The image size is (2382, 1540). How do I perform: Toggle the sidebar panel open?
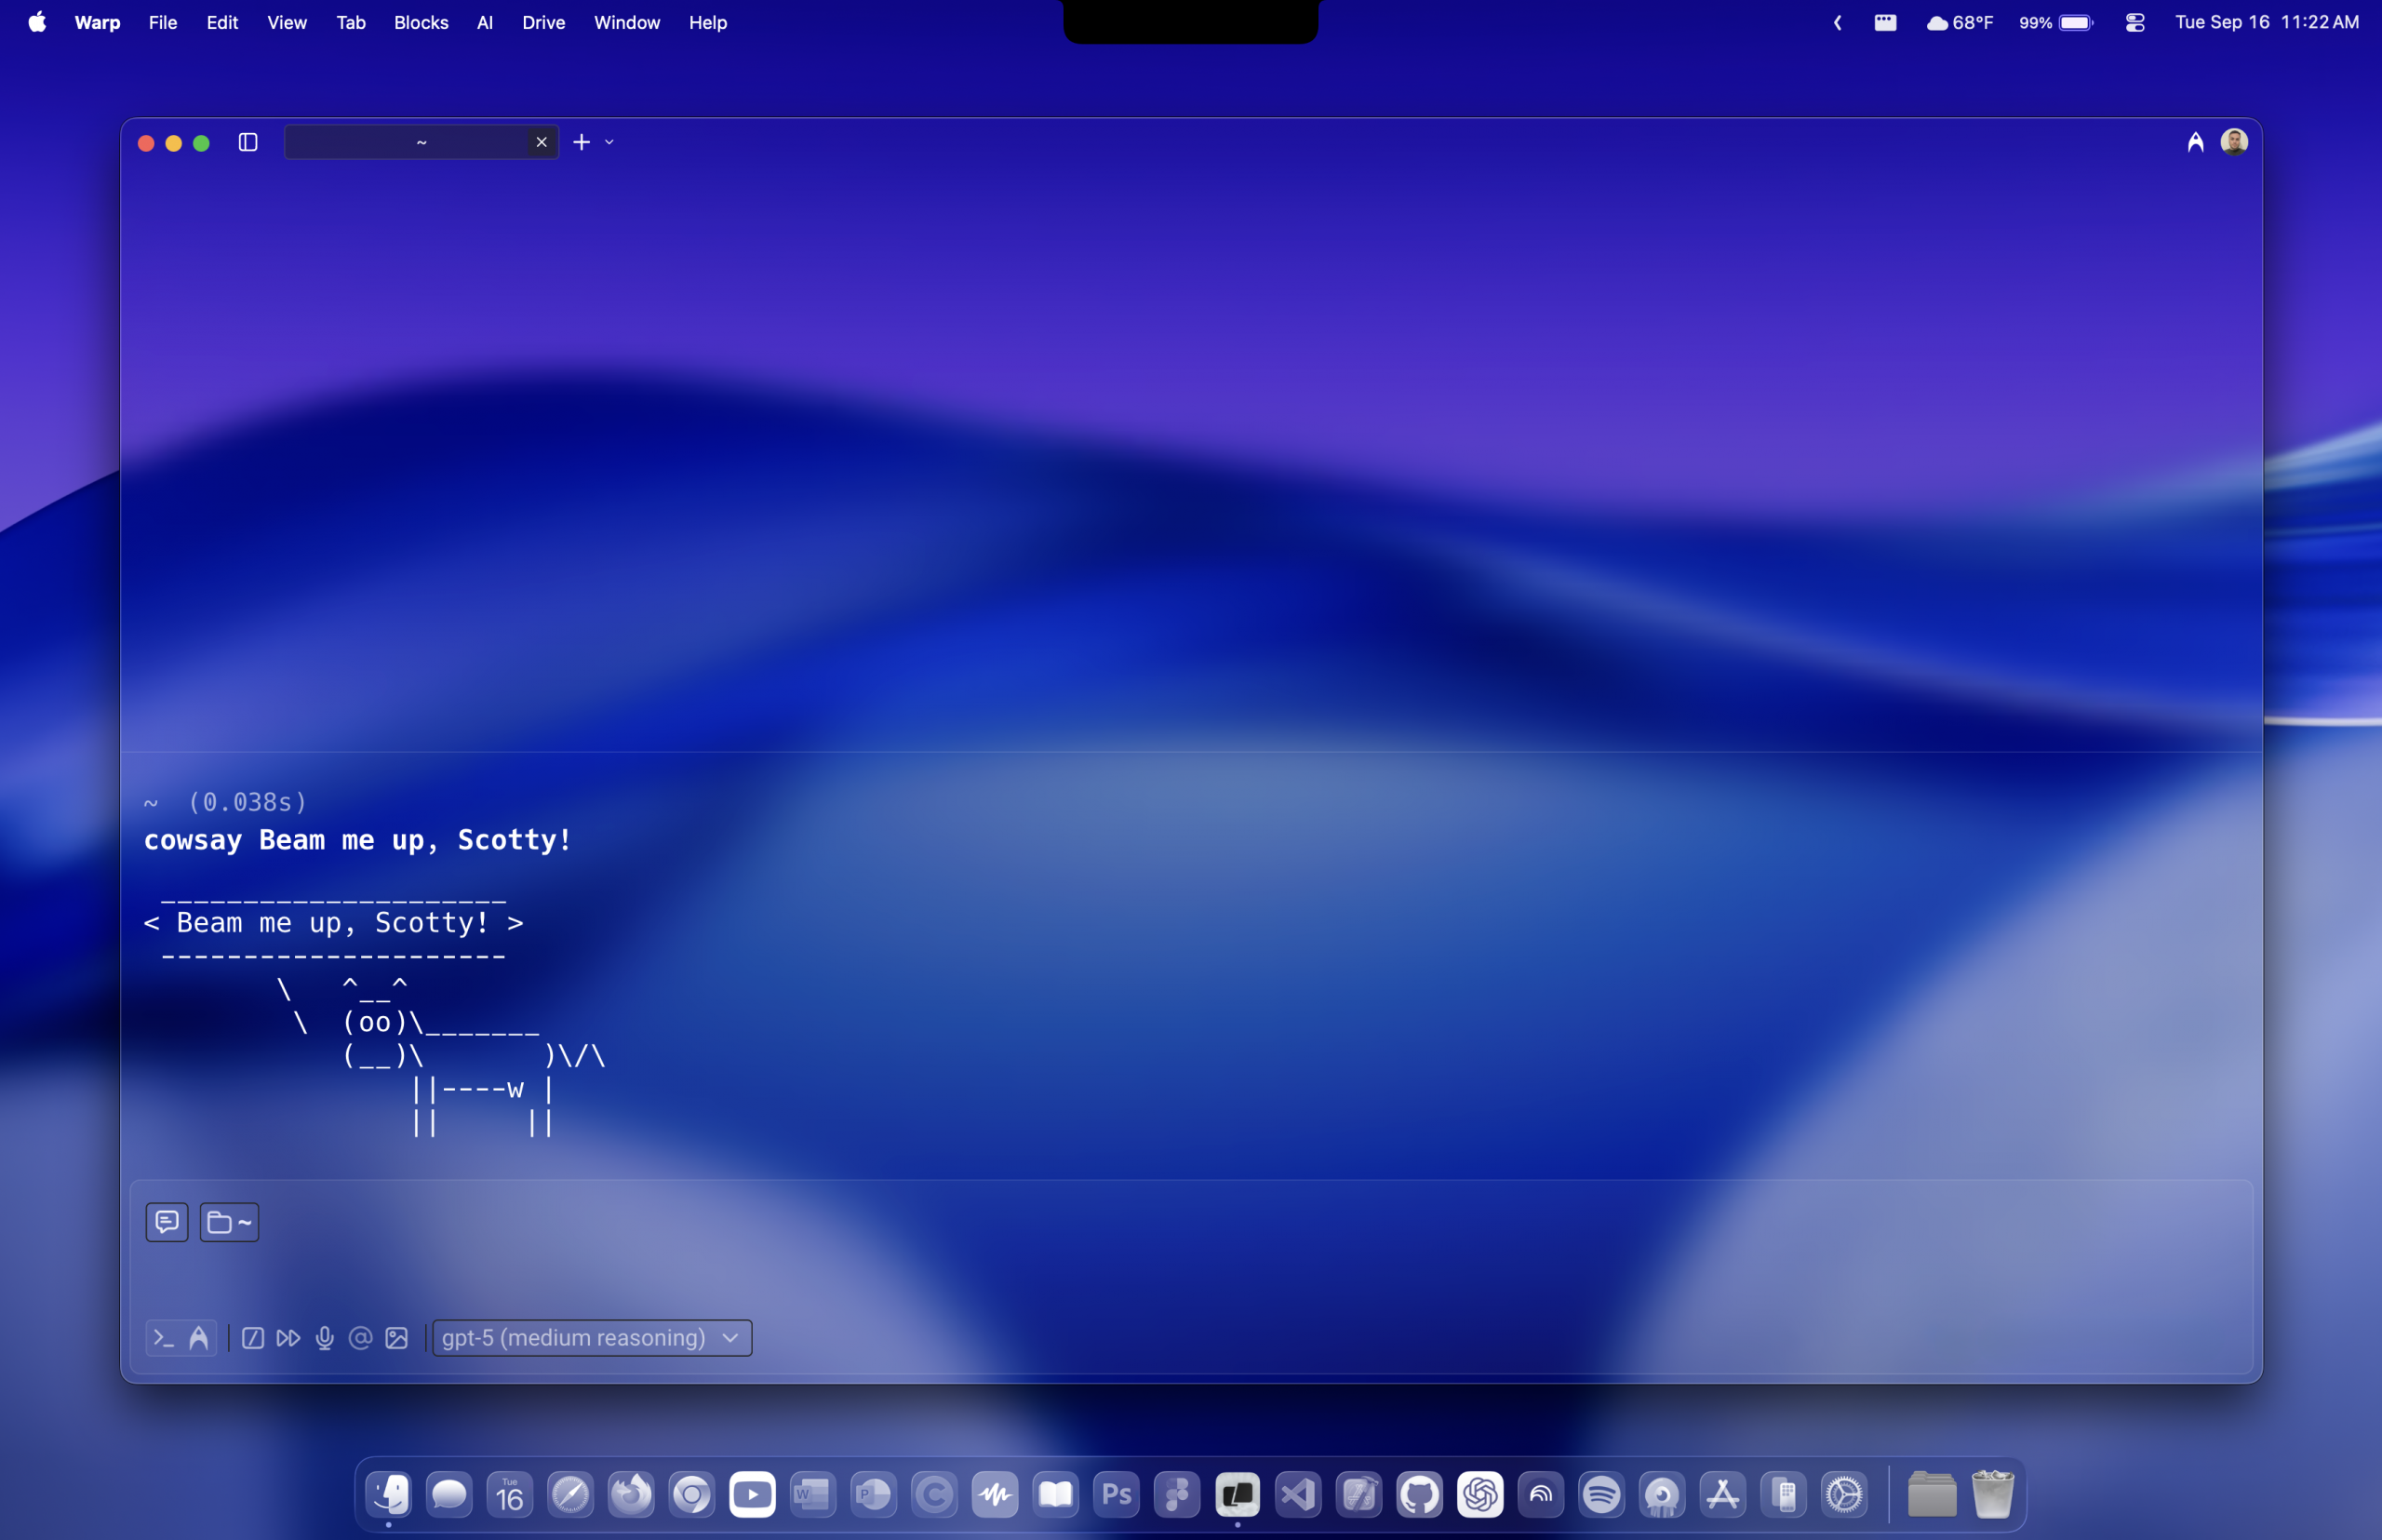[x=248, y=142]
